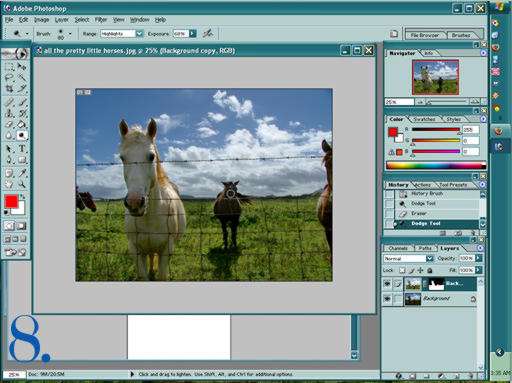Open the Opacity slider arrow

(478, 258)
